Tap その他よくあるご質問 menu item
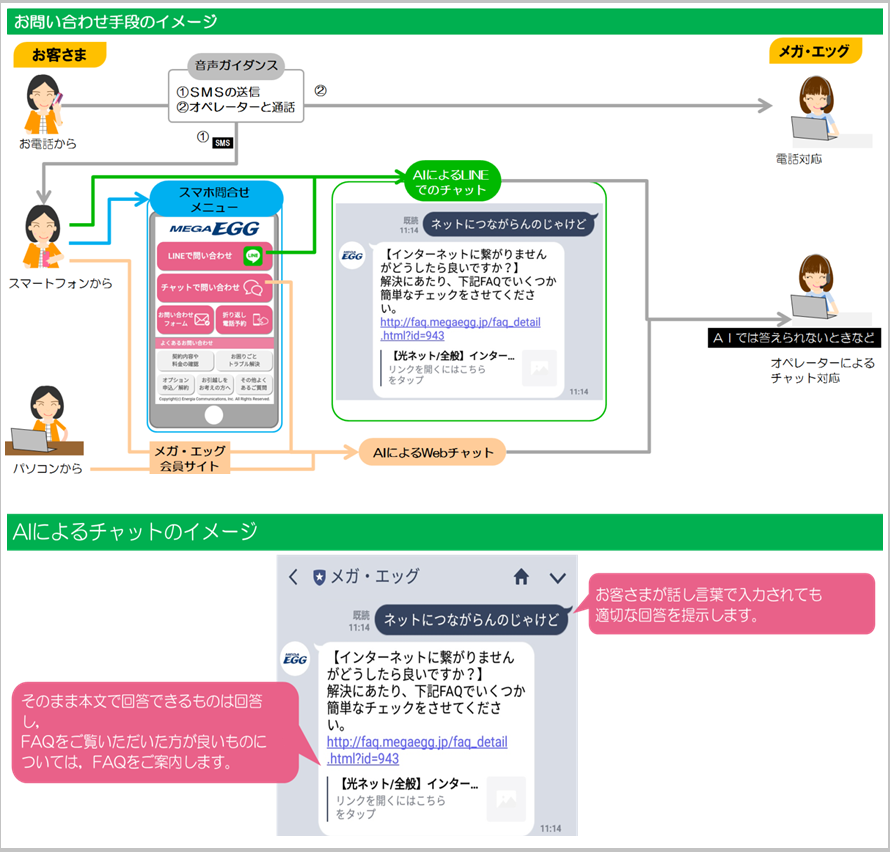This screenshot has width=890, height=852. pyautogui.click(x=254, y=385)
